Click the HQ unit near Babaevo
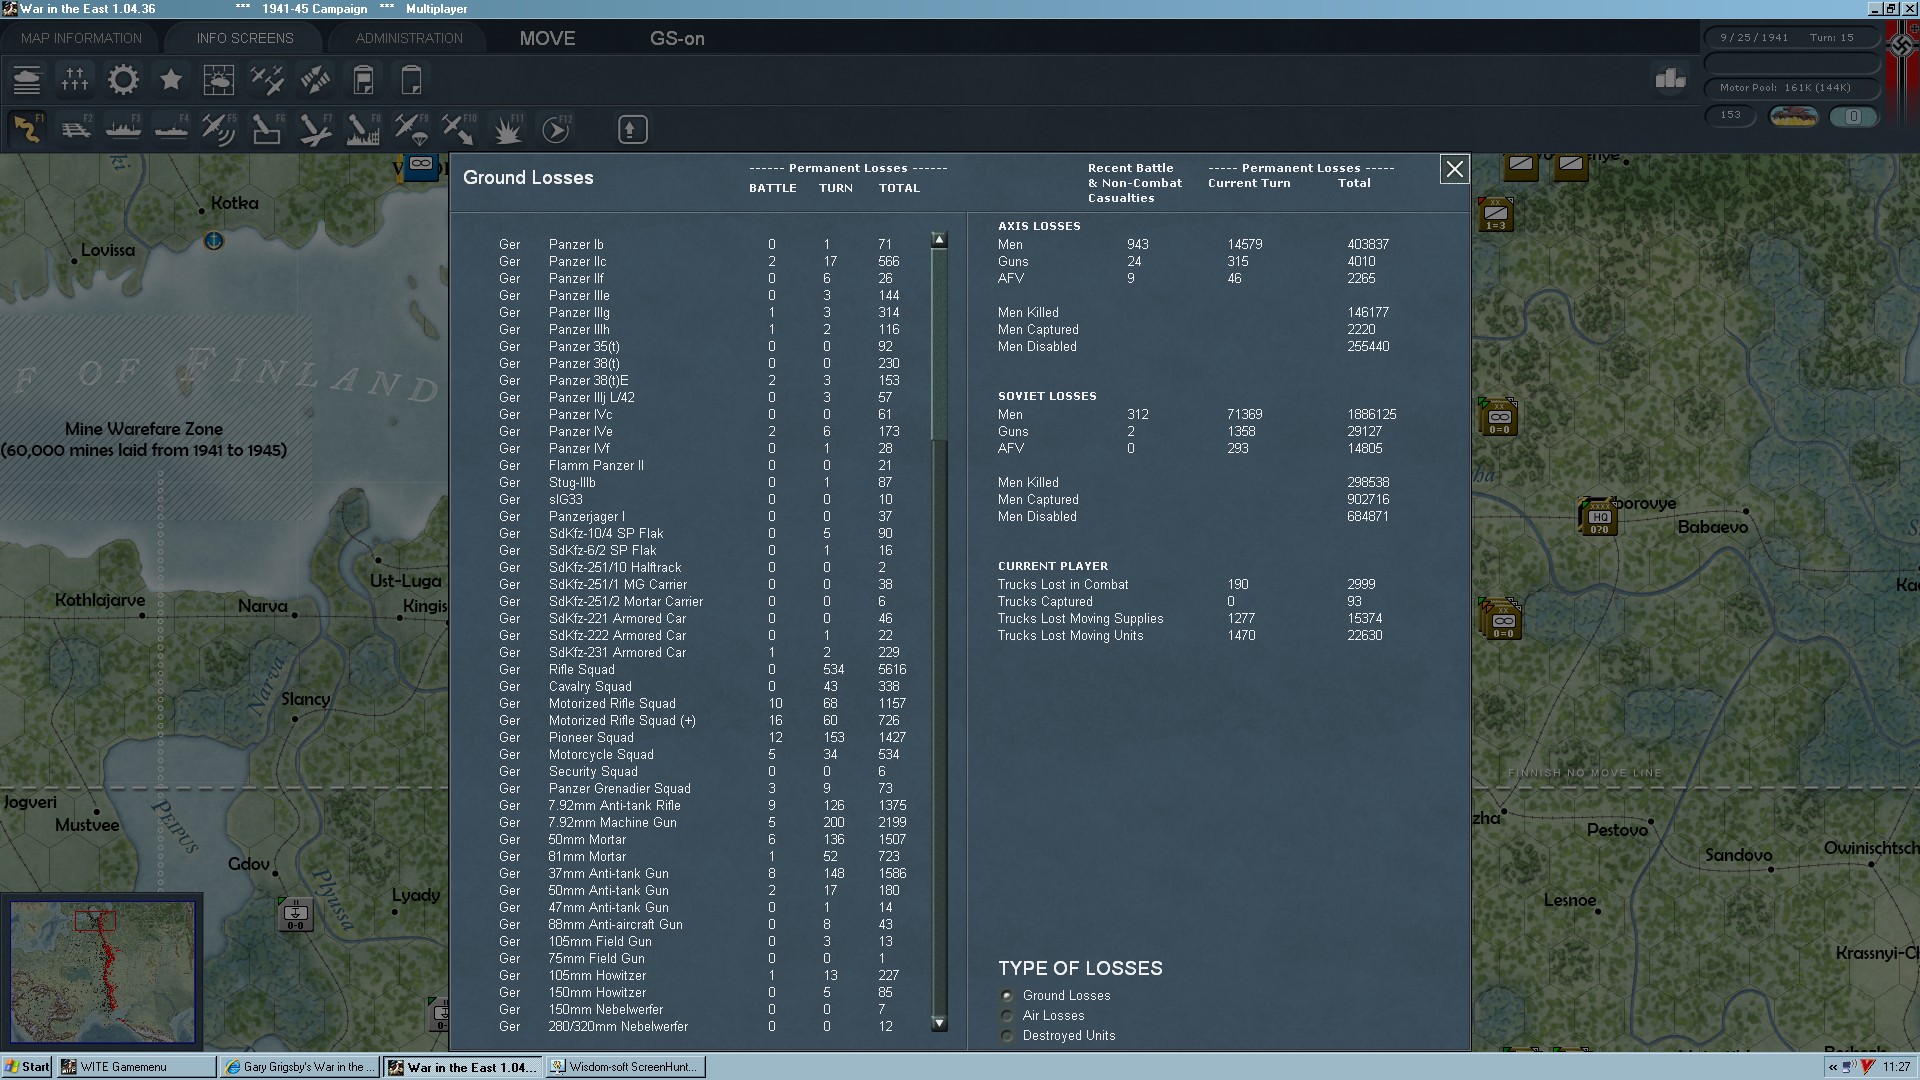Image resolution: width=1920 pixels, height=1080 pixels. click(x=1598, y=516)
